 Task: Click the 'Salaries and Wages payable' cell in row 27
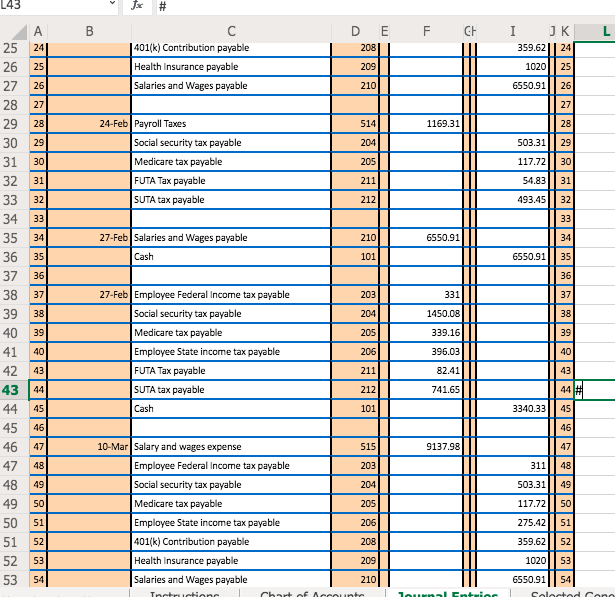pyautogui.click(x=231, y=86)
